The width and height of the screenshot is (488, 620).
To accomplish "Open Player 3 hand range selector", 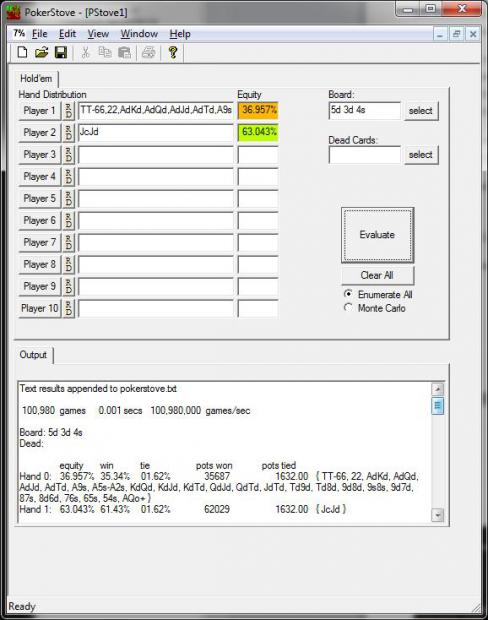I will (40, 155).
